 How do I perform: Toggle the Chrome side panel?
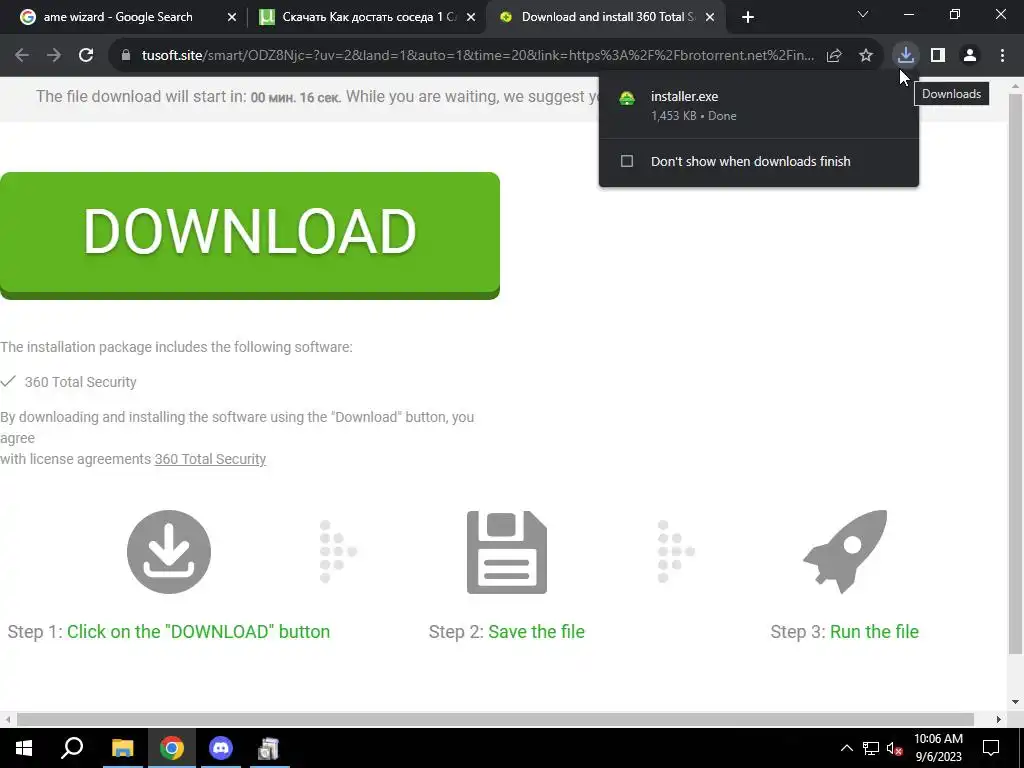click(x=938, y=56)
